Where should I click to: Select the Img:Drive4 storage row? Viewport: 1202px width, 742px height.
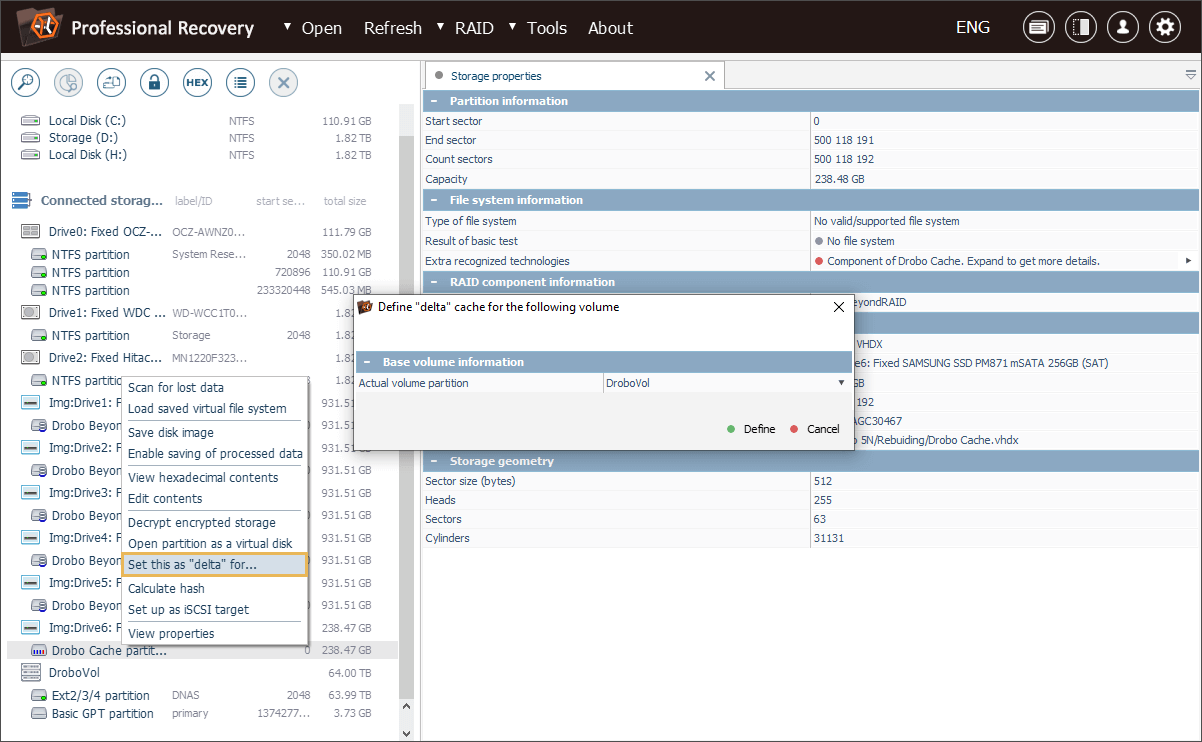[201, 538]
